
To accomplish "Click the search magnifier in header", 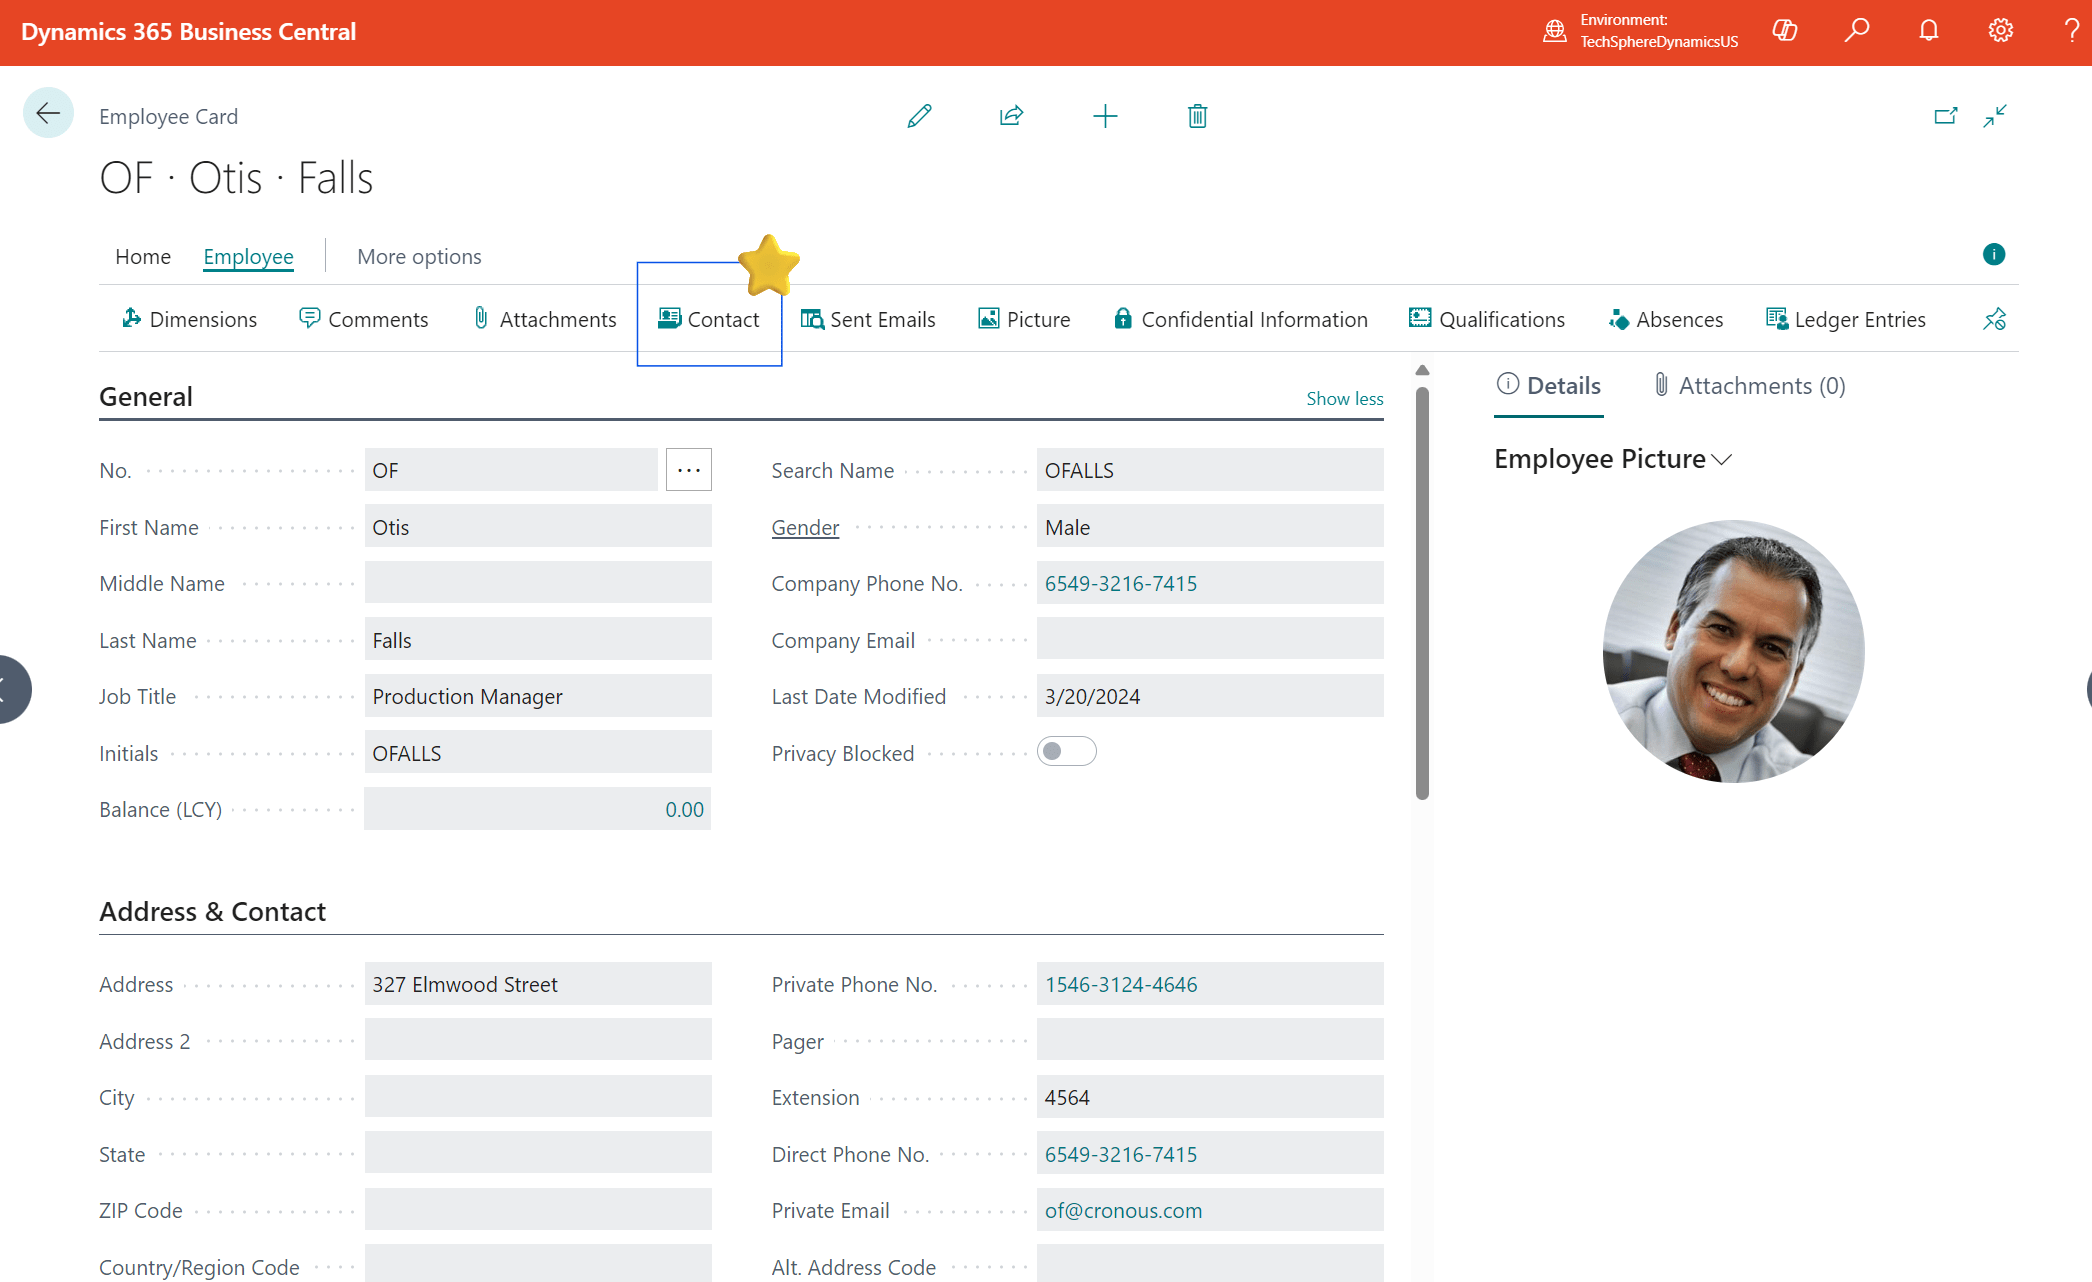I will [1857, 31].
